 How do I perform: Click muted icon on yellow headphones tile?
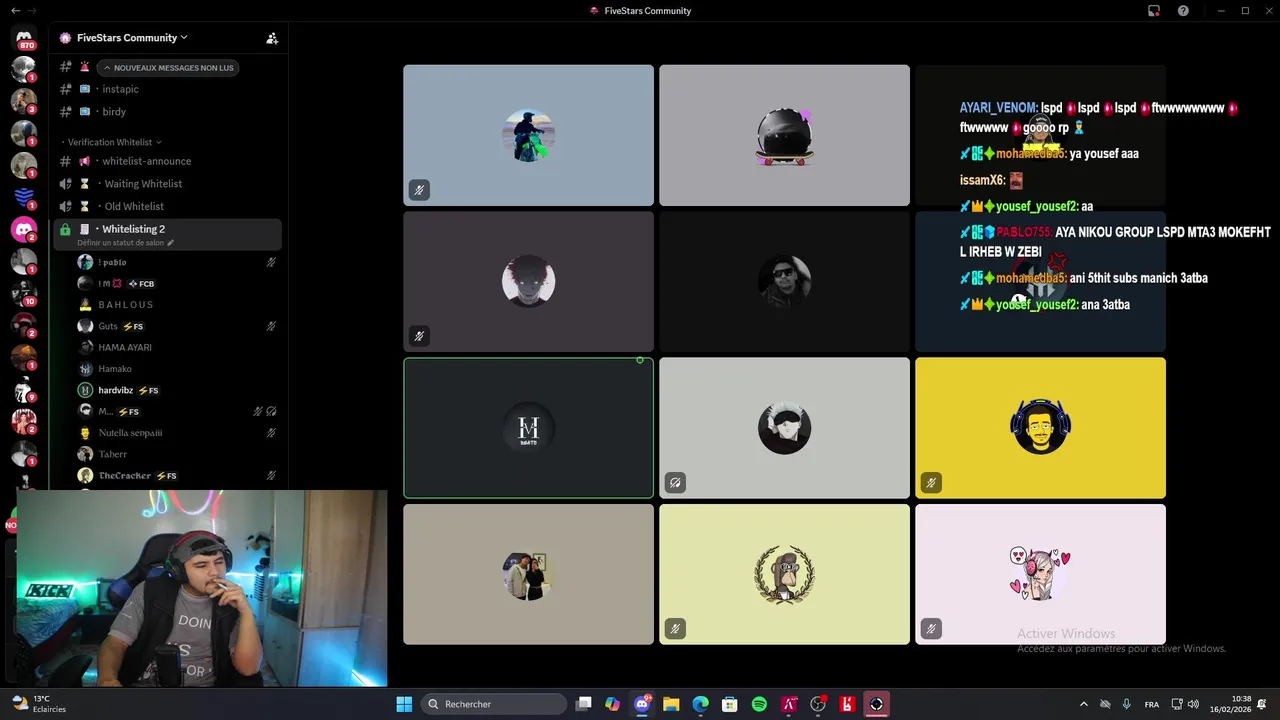tap(931, 483)
